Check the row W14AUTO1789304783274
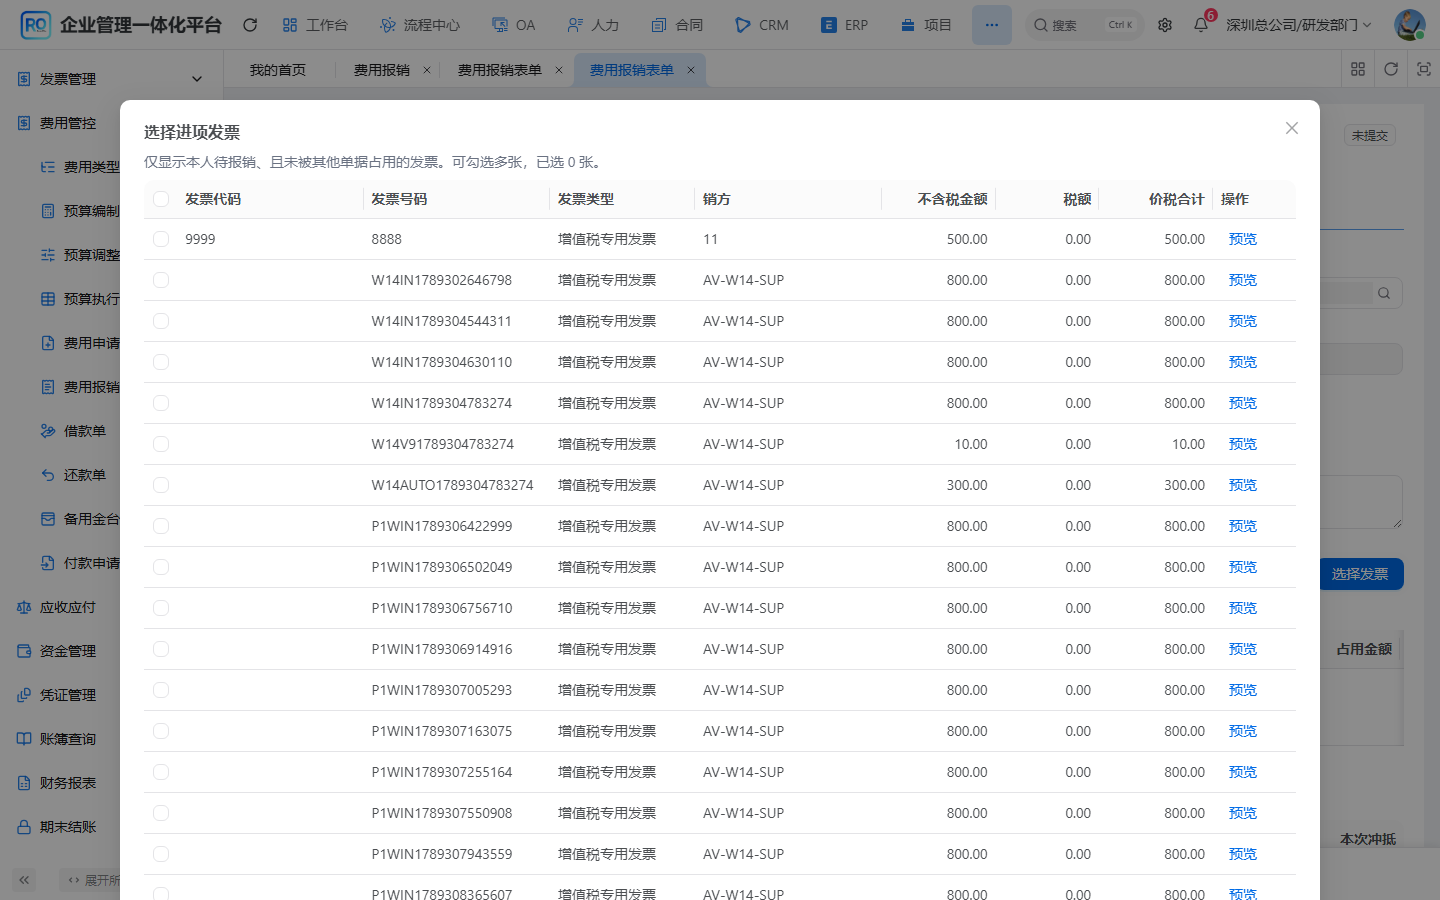Viewport: 1440px width, 900px height. tap(161, 485)
